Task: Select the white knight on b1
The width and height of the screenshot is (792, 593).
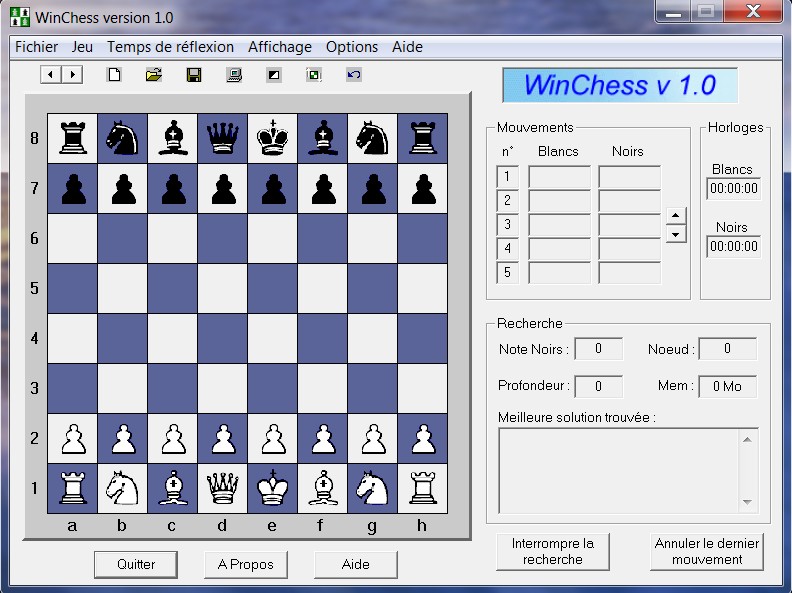Action: (x=123, y=488)
